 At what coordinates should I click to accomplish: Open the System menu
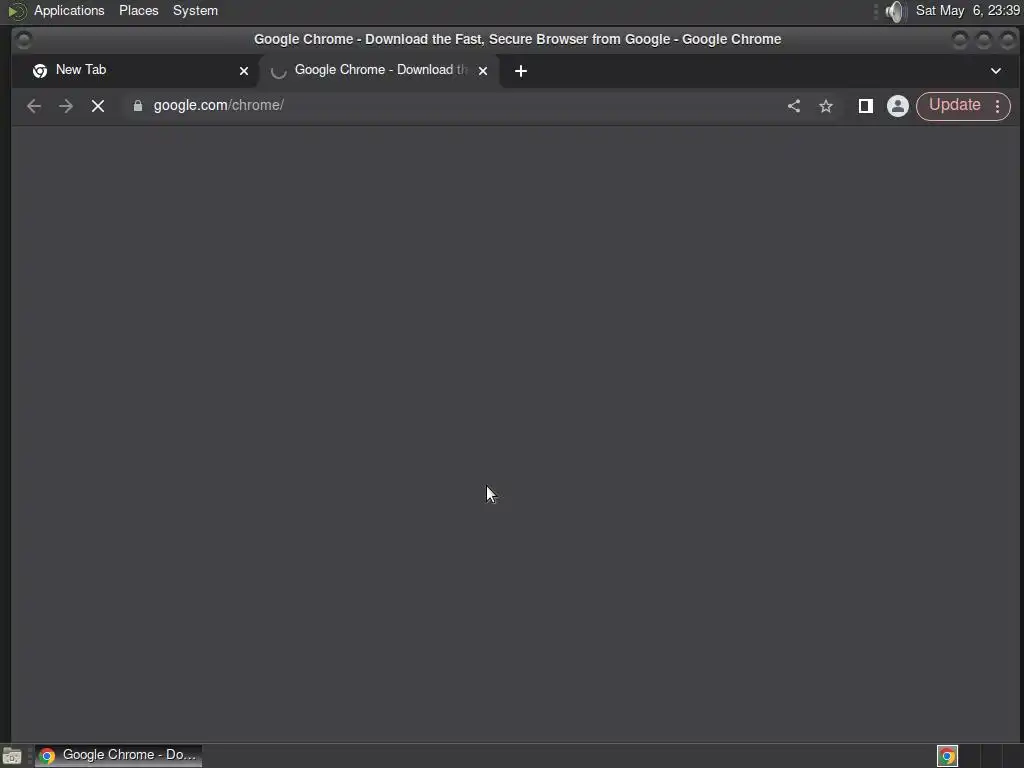195,10
